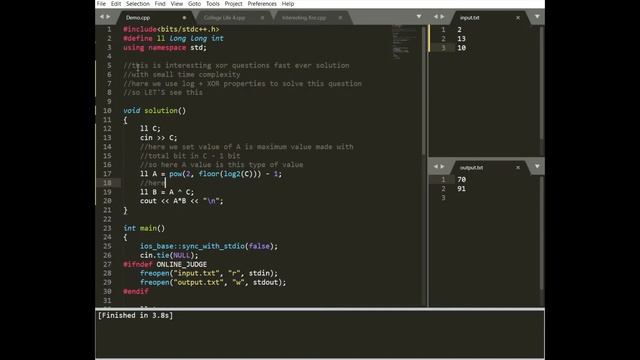Click comment 'so LET'S see this'
This screenshot has width=640, height=360.
(x=163, y=92)
